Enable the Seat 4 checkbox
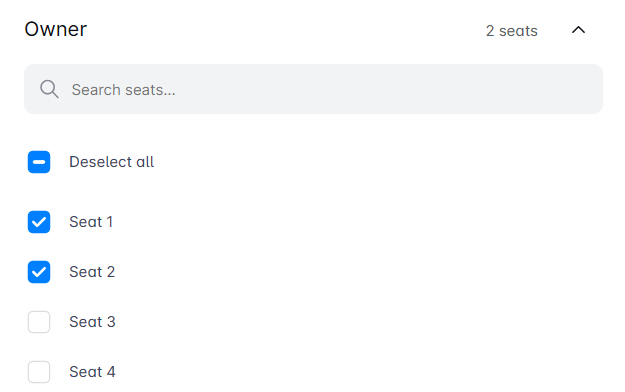Image resolution: width=625 pixels, height=392 pixels. click(x=39, y=372)
